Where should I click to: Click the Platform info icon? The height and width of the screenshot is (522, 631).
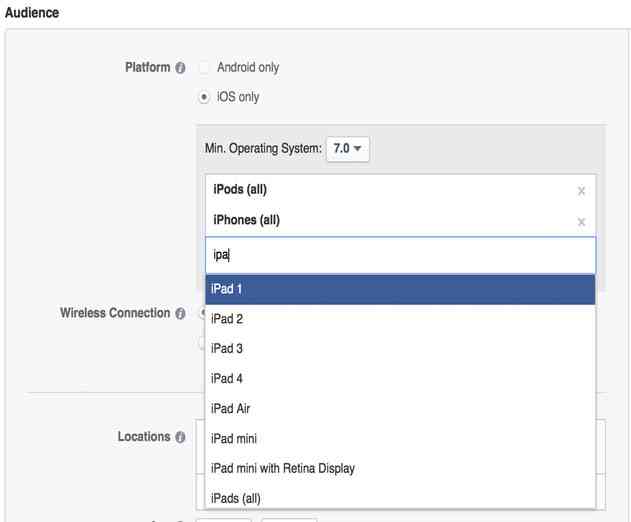point(180,68)
